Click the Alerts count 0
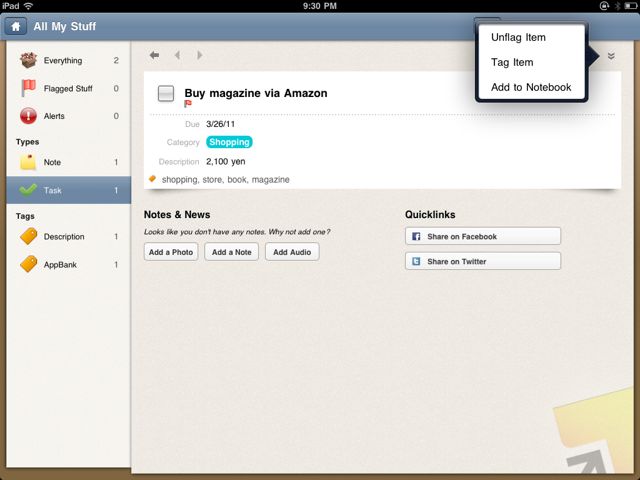 click(116, 116)
